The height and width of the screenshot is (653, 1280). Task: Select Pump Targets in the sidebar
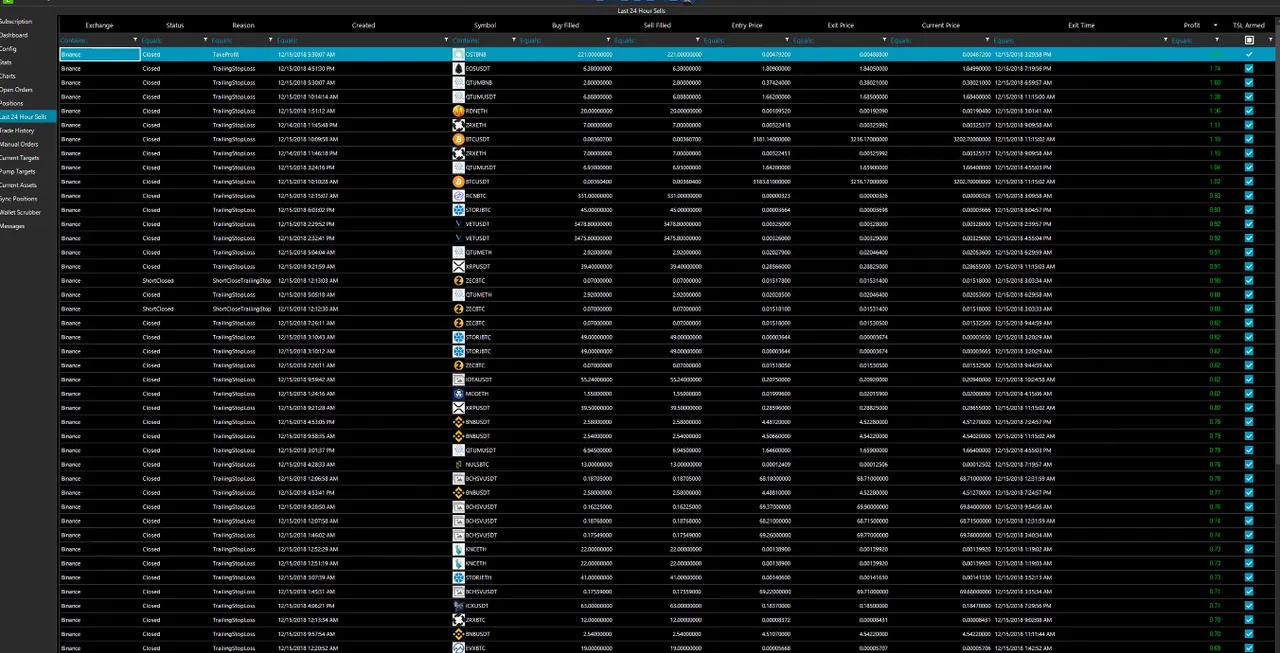[x=18, y=171]
